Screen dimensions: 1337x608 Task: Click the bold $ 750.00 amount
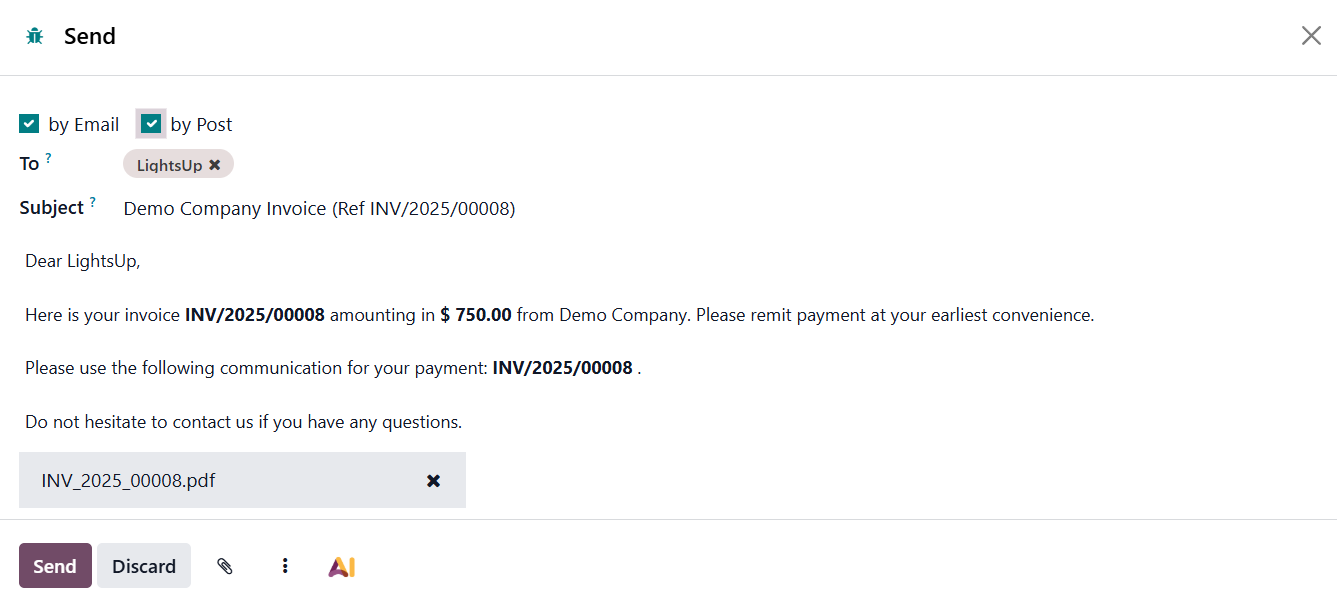click(475, 315)
